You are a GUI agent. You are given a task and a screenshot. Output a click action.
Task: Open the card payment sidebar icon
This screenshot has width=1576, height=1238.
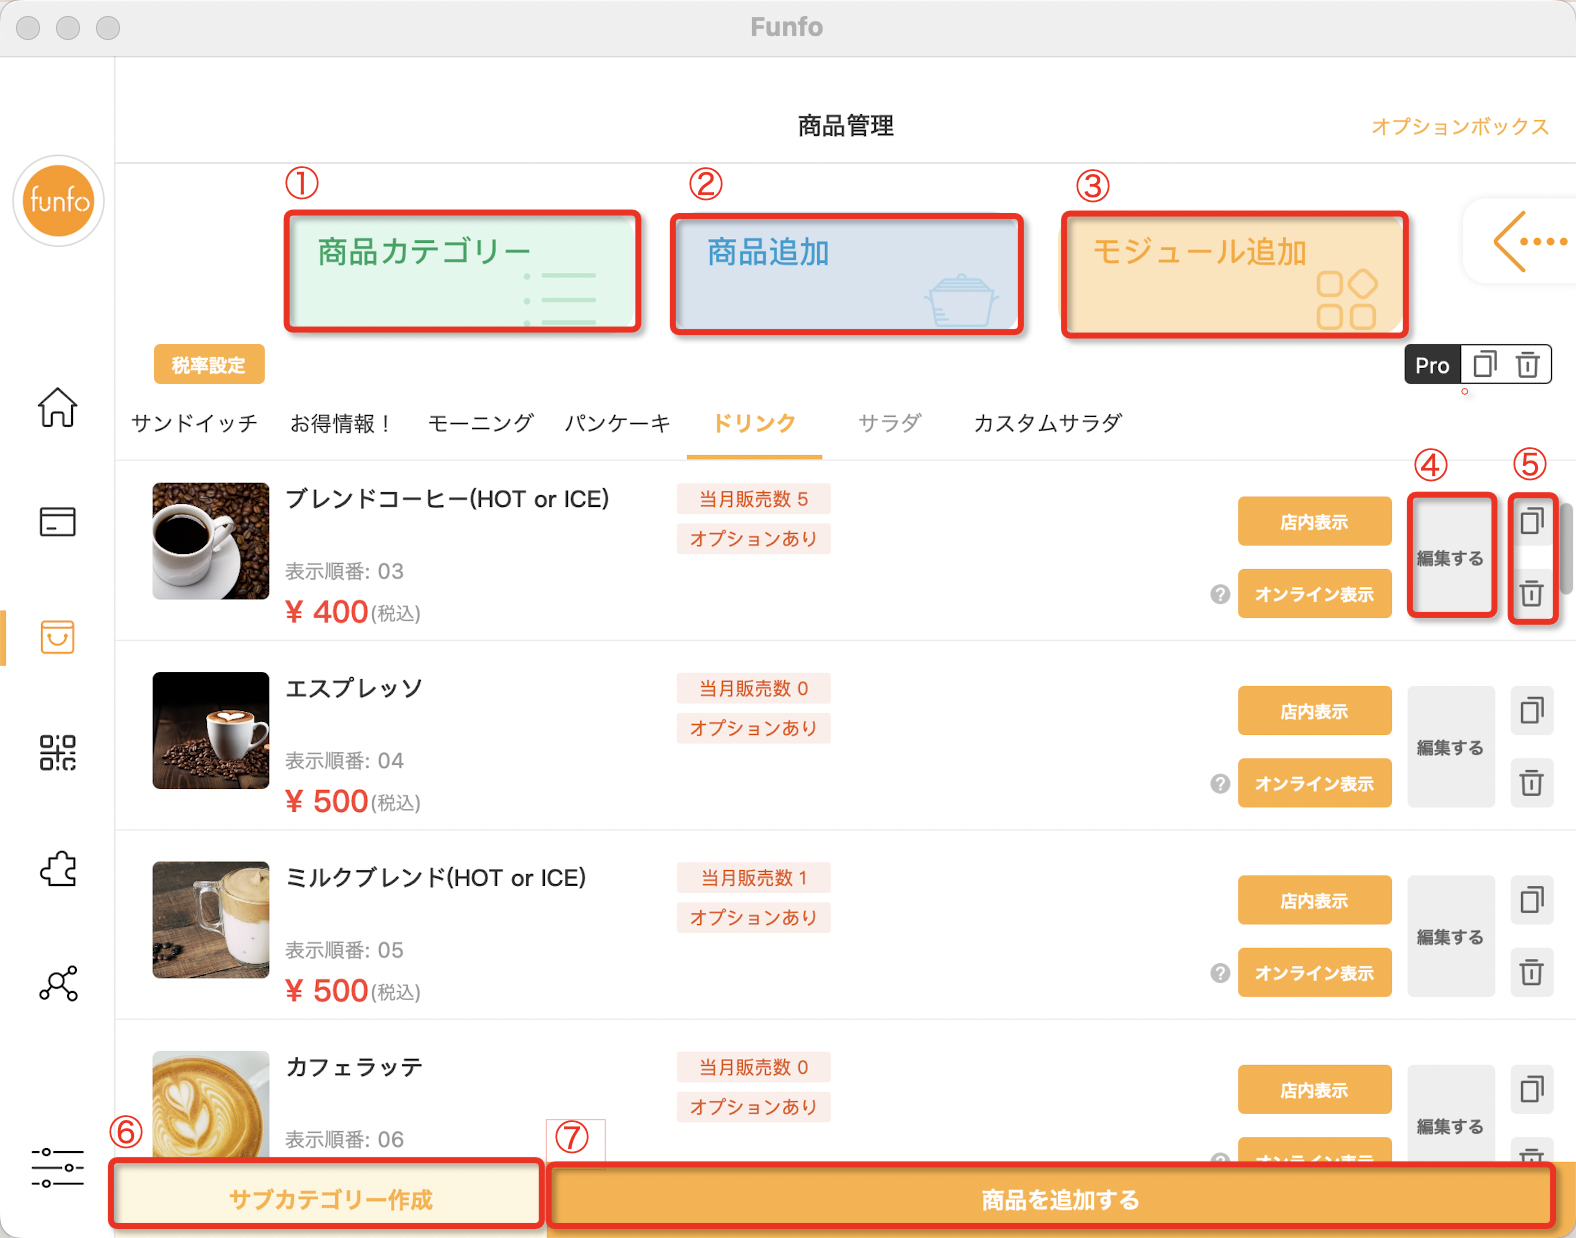[x=57, y=522]
